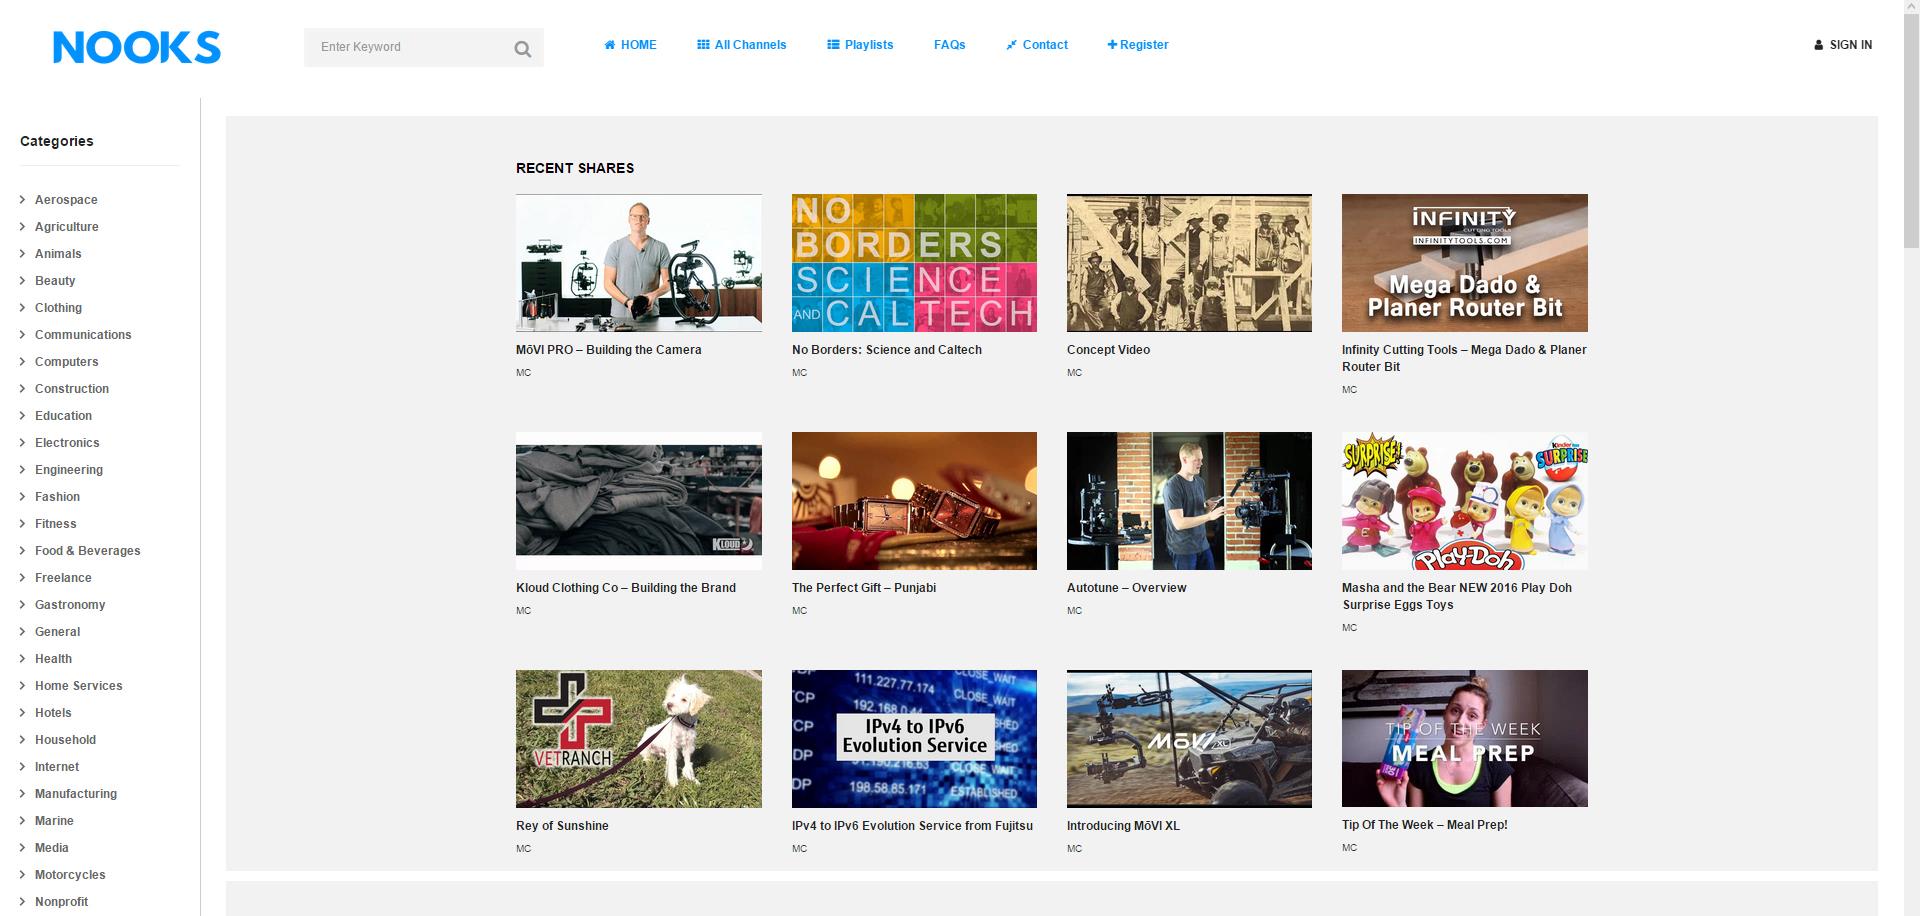Select the Motorcycles category
Viewport: 1920px width, 916px height.
pyautogui.click(x=70, y=875)
